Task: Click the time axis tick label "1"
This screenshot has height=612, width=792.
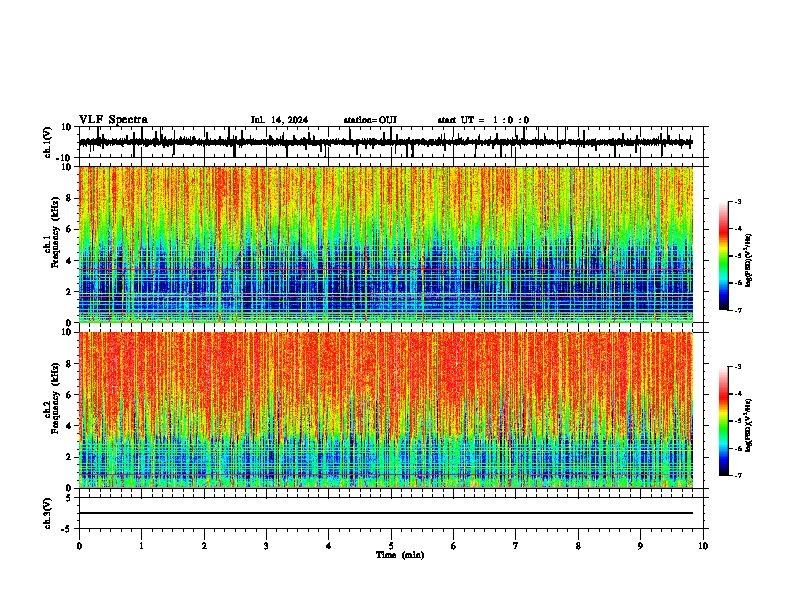Action: [x=141, y=546]
